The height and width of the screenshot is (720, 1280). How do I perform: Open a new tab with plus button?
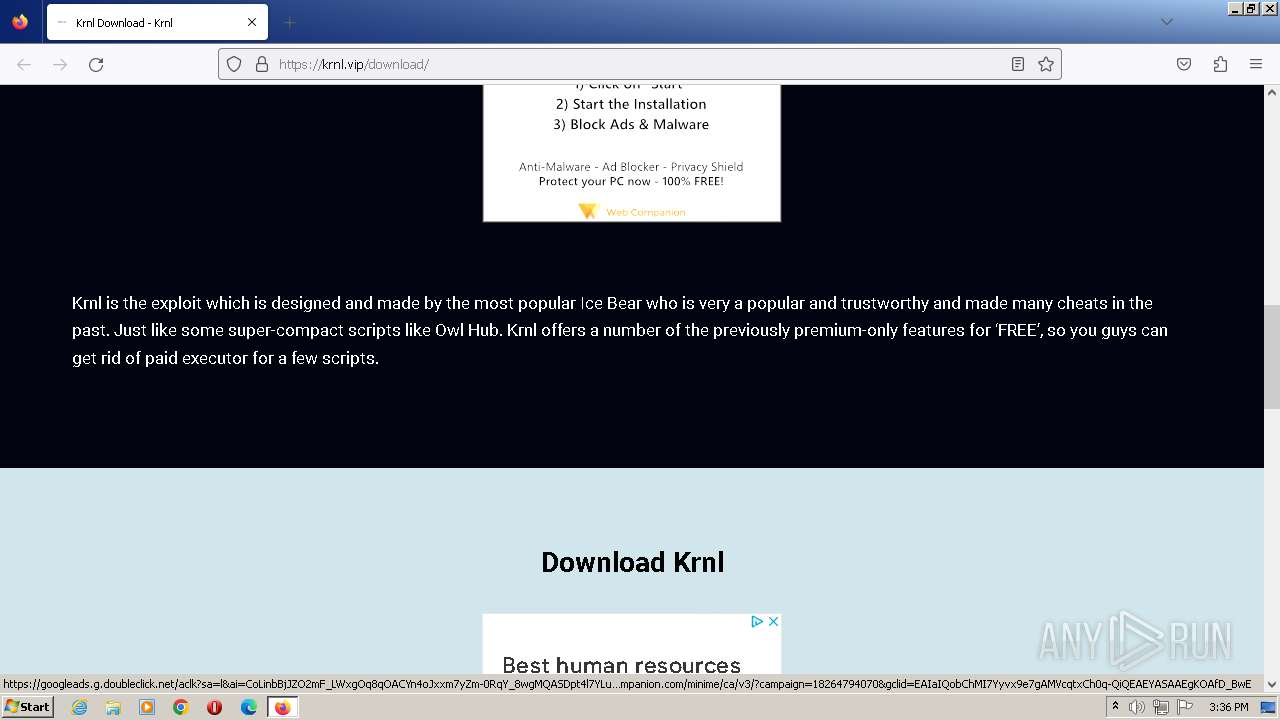[289, 22]
